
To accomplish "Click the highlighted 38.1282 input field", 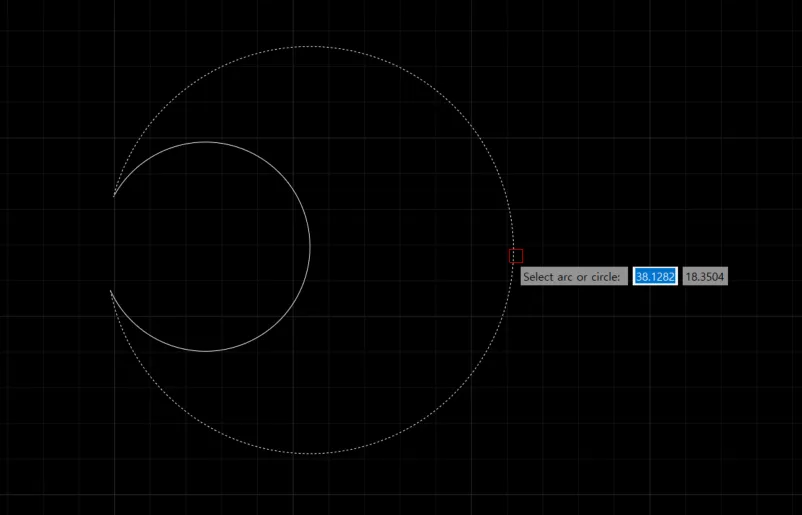I will [655, 276].
